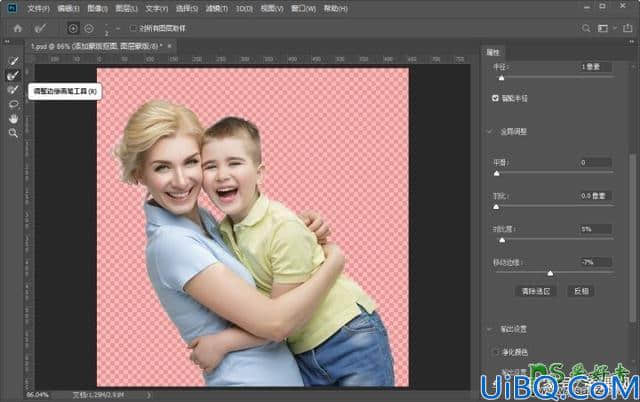Adjust the 对比度 (Contrast) slider handle
This screenshot has height=402, width=640.
502,240
